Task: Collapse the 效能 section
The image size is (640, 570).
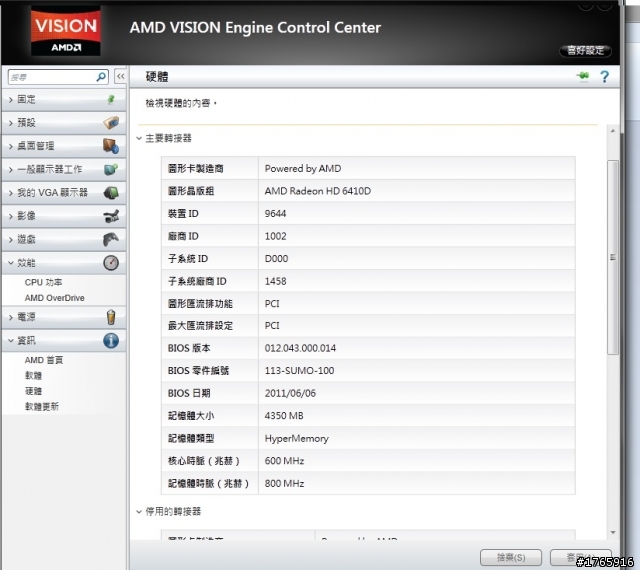Action: [x=11, y=263]
